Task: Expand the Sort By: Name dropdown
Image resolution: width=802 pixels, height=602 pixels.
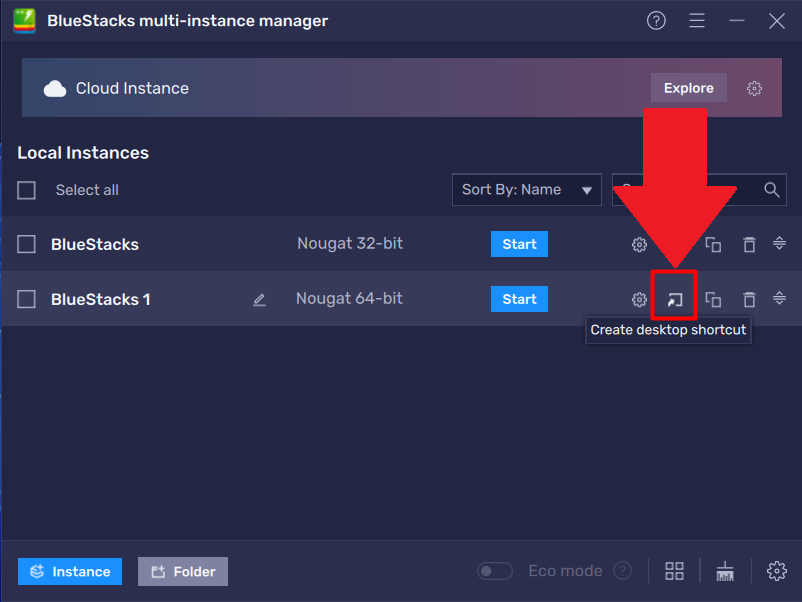Action: point(527,190)
